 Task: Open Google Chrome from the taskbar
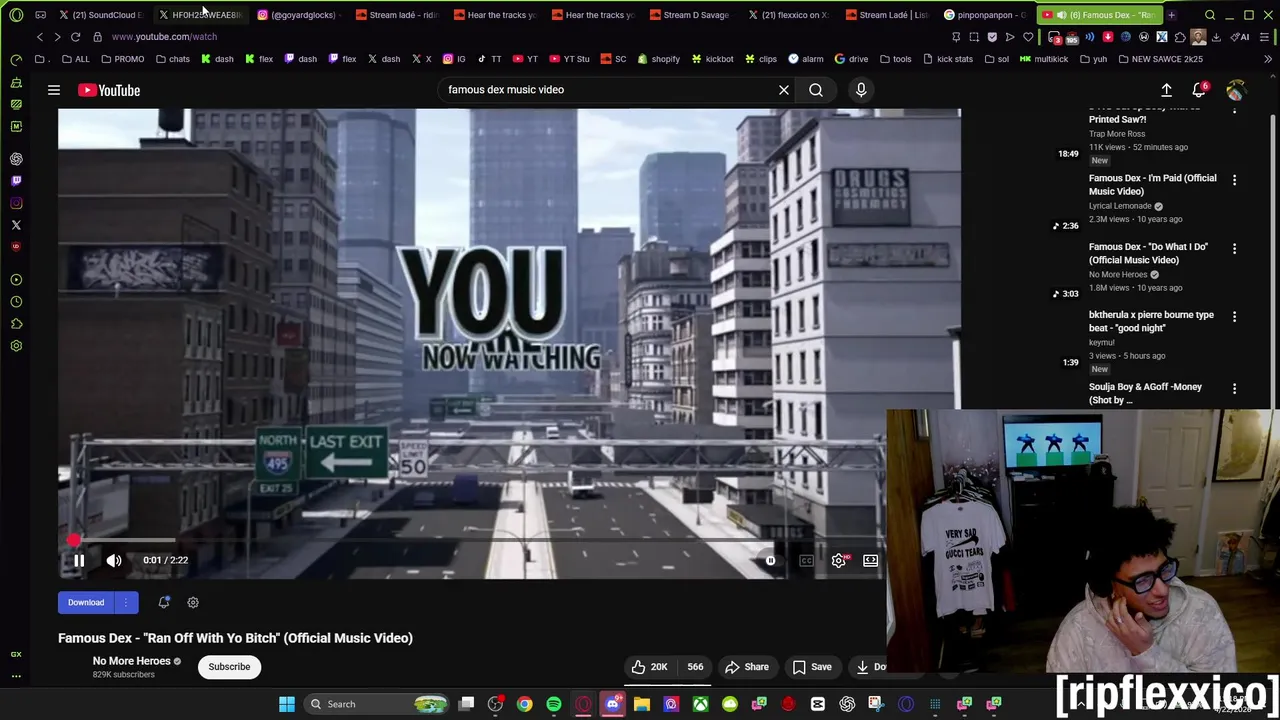pyautogui.click(x=524, y=704)
